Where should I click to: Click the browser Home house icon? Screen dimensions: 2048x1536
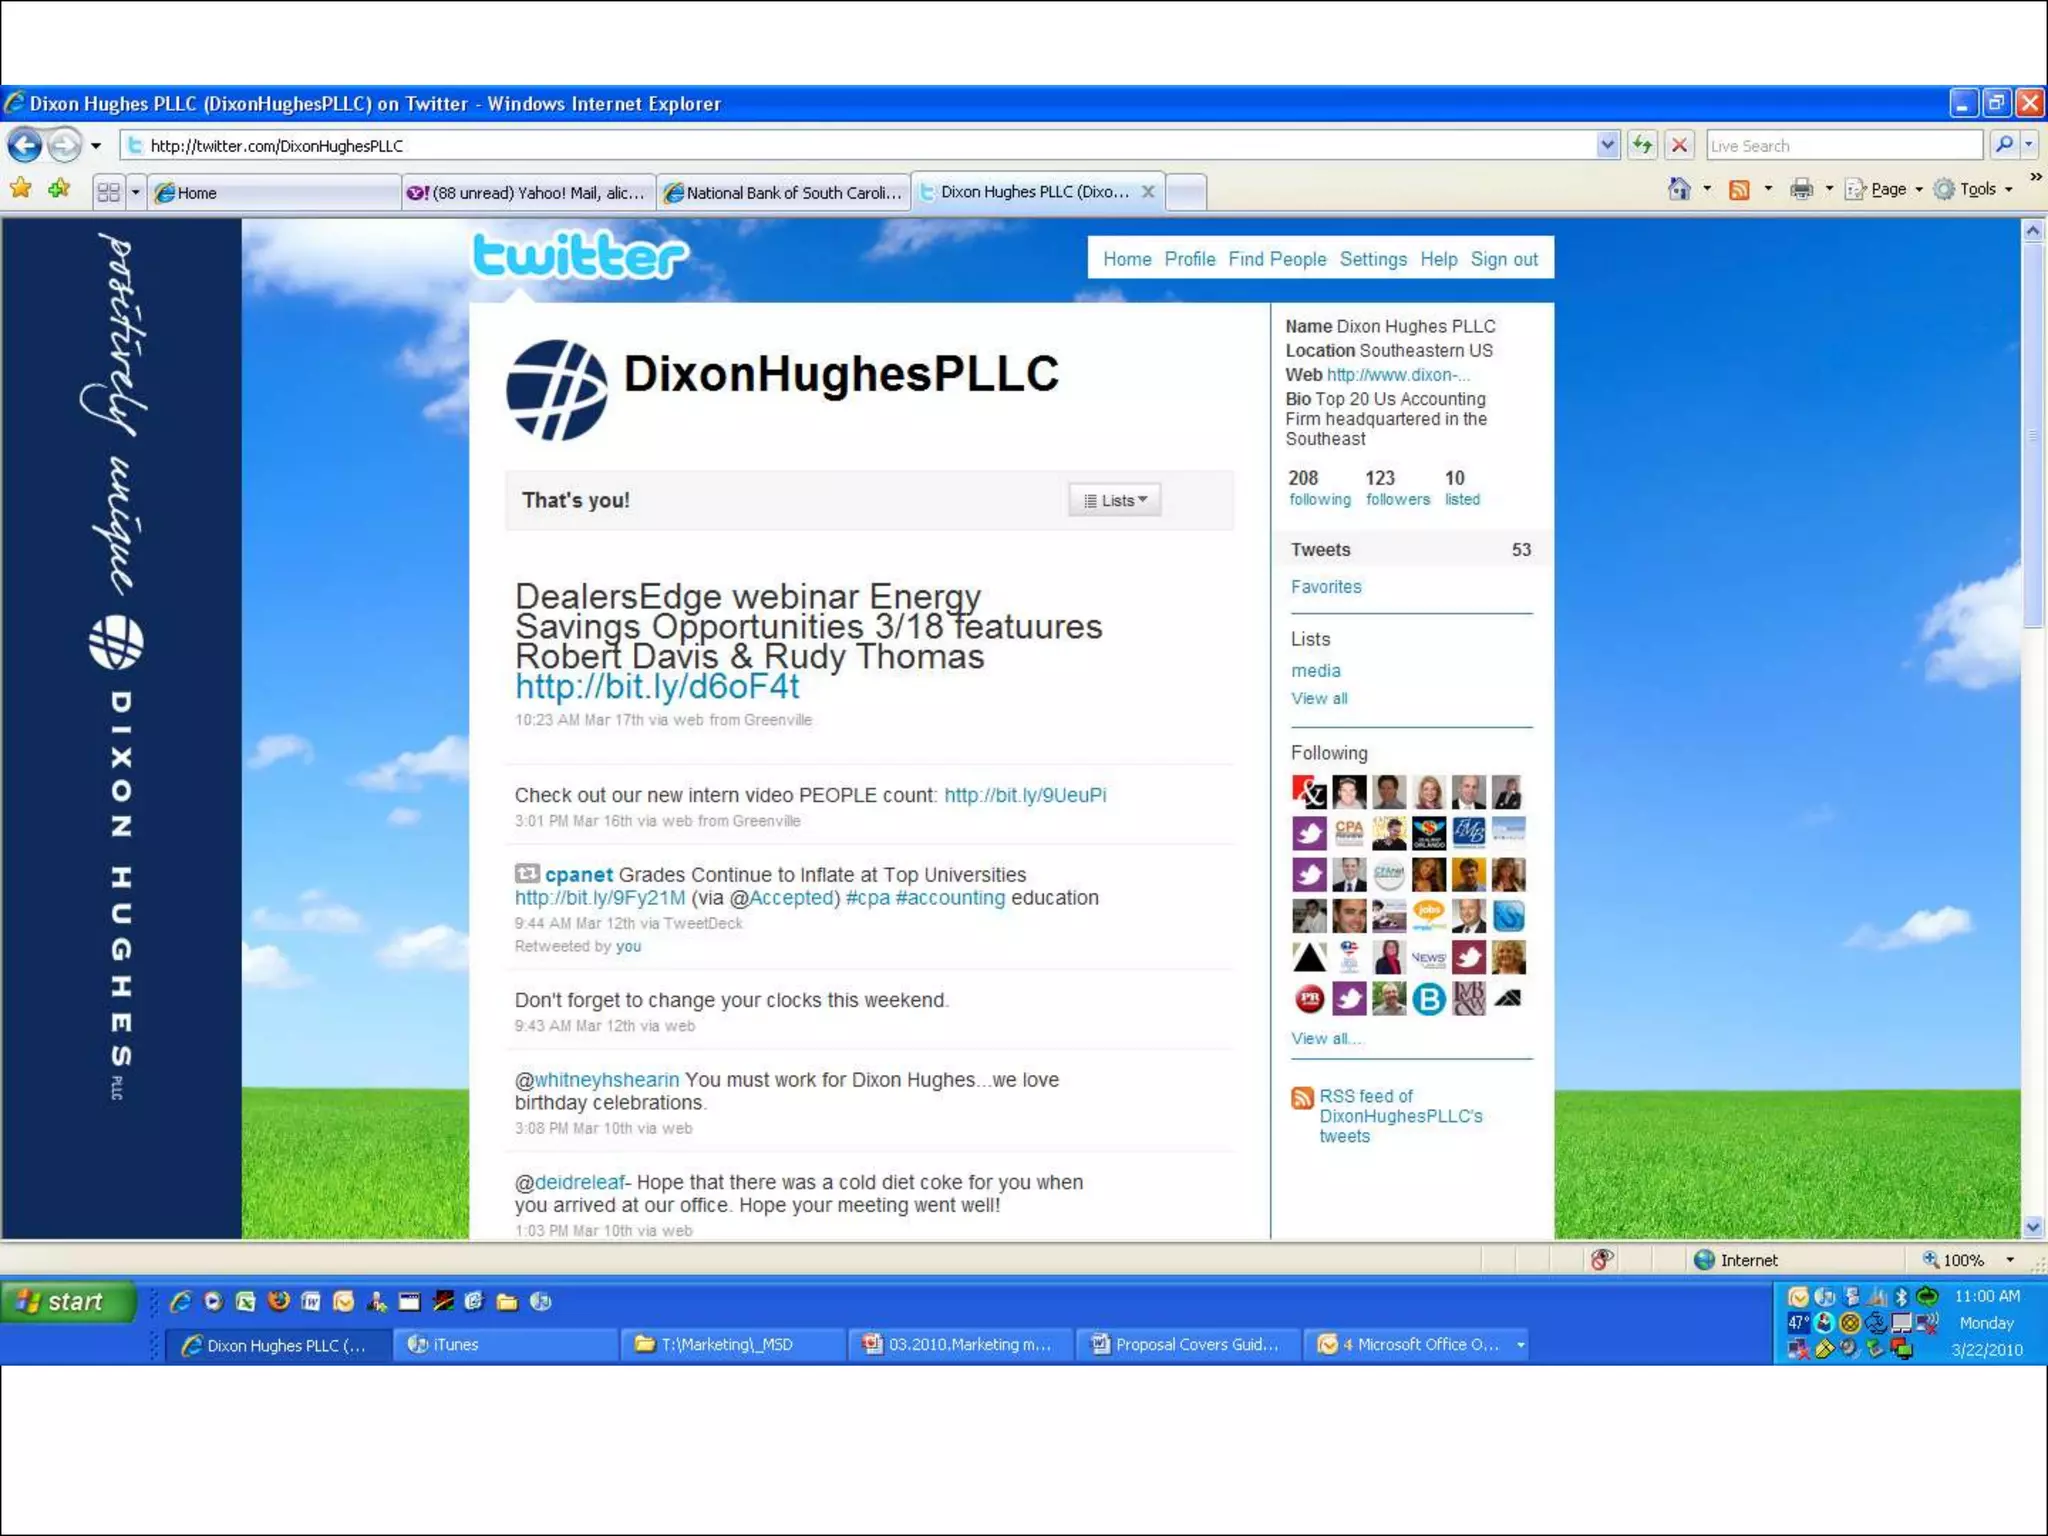(x=1679, y=189)
